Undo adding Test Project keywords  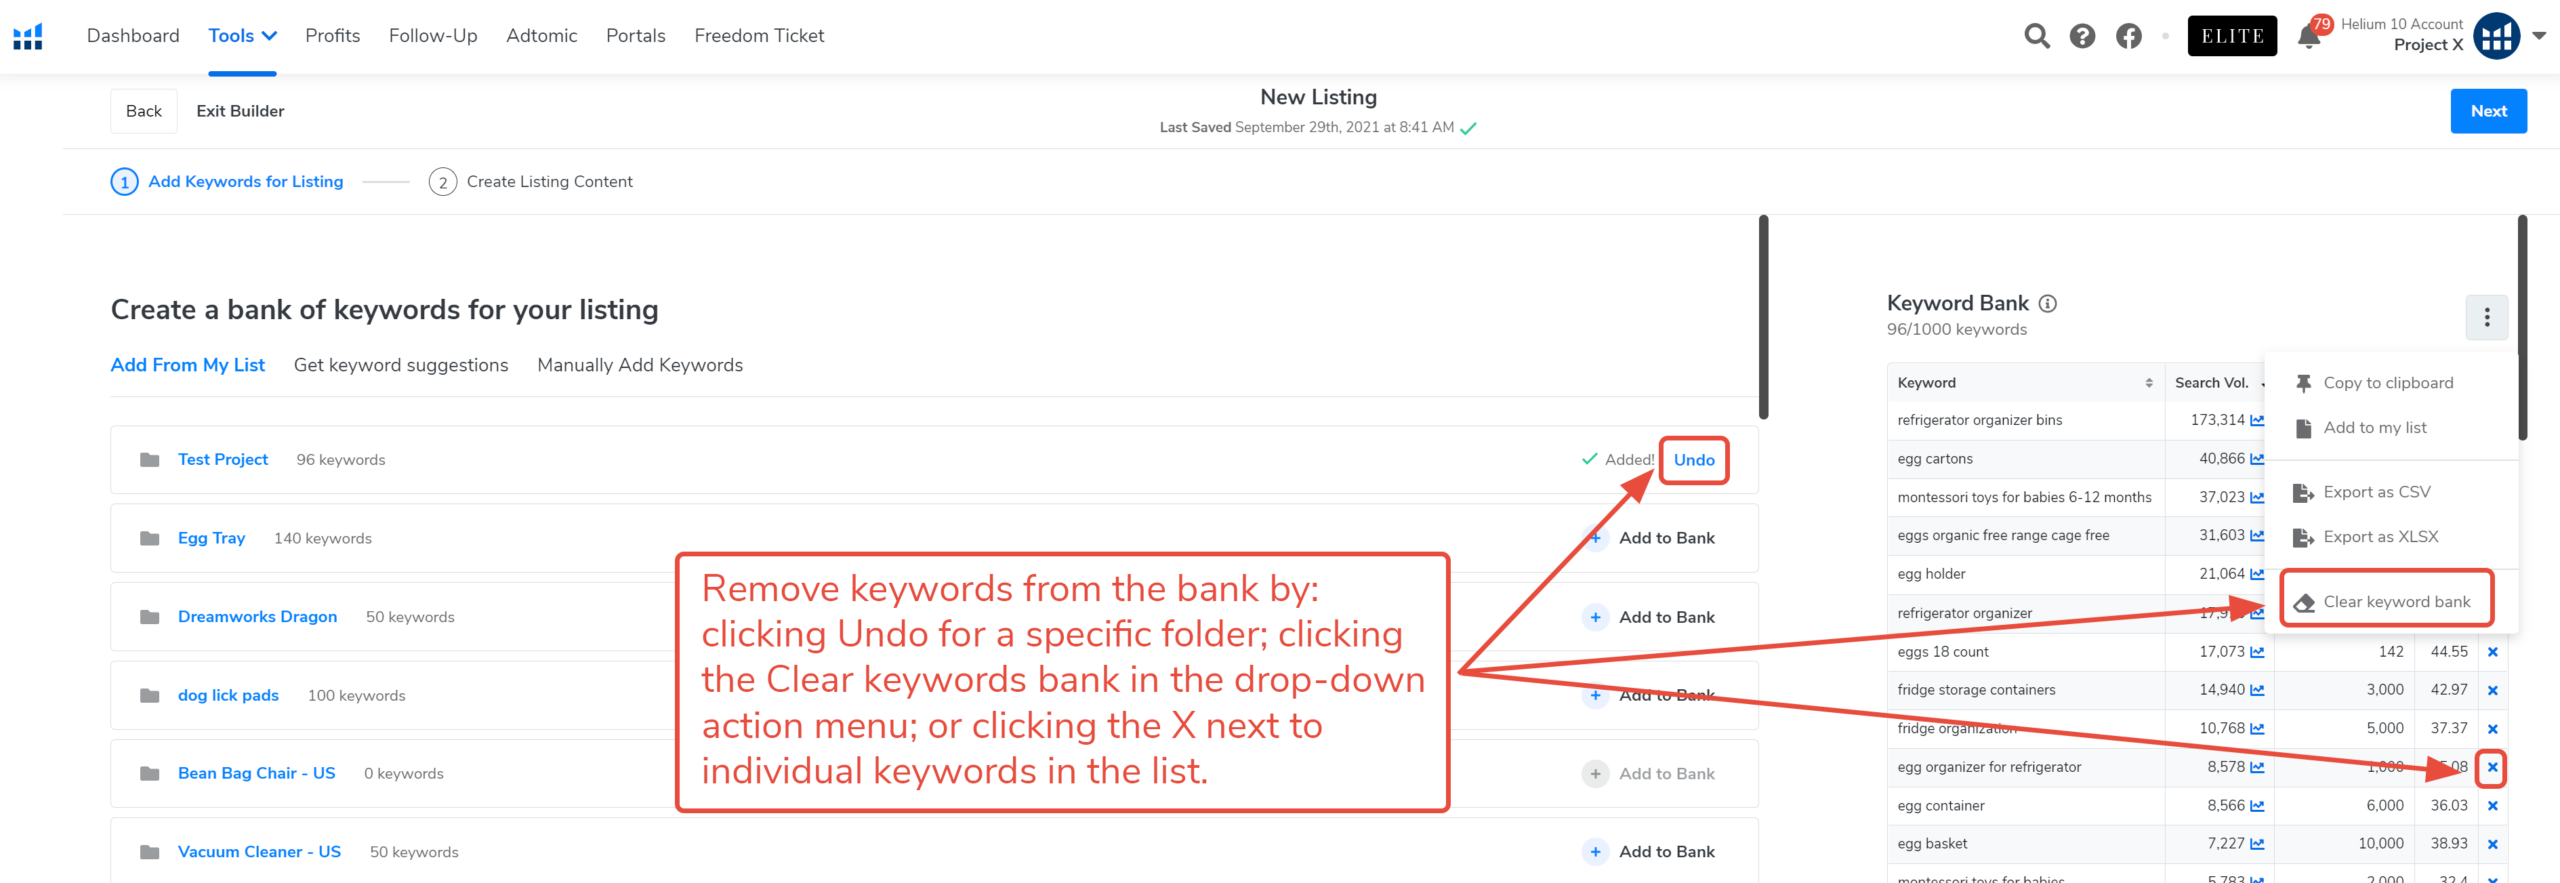[x=1694, y=460]
